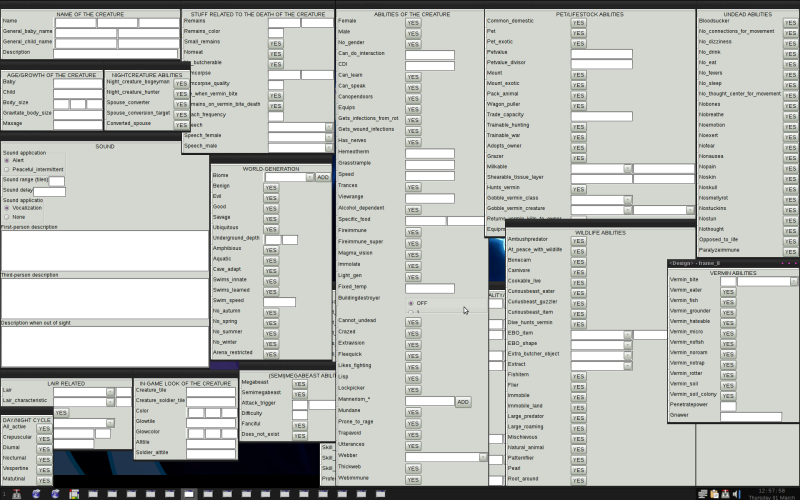Viewport: 800px width, 500px height.
Task: Click ADD next to the Biome dropdown
Action: coord(323,177)
